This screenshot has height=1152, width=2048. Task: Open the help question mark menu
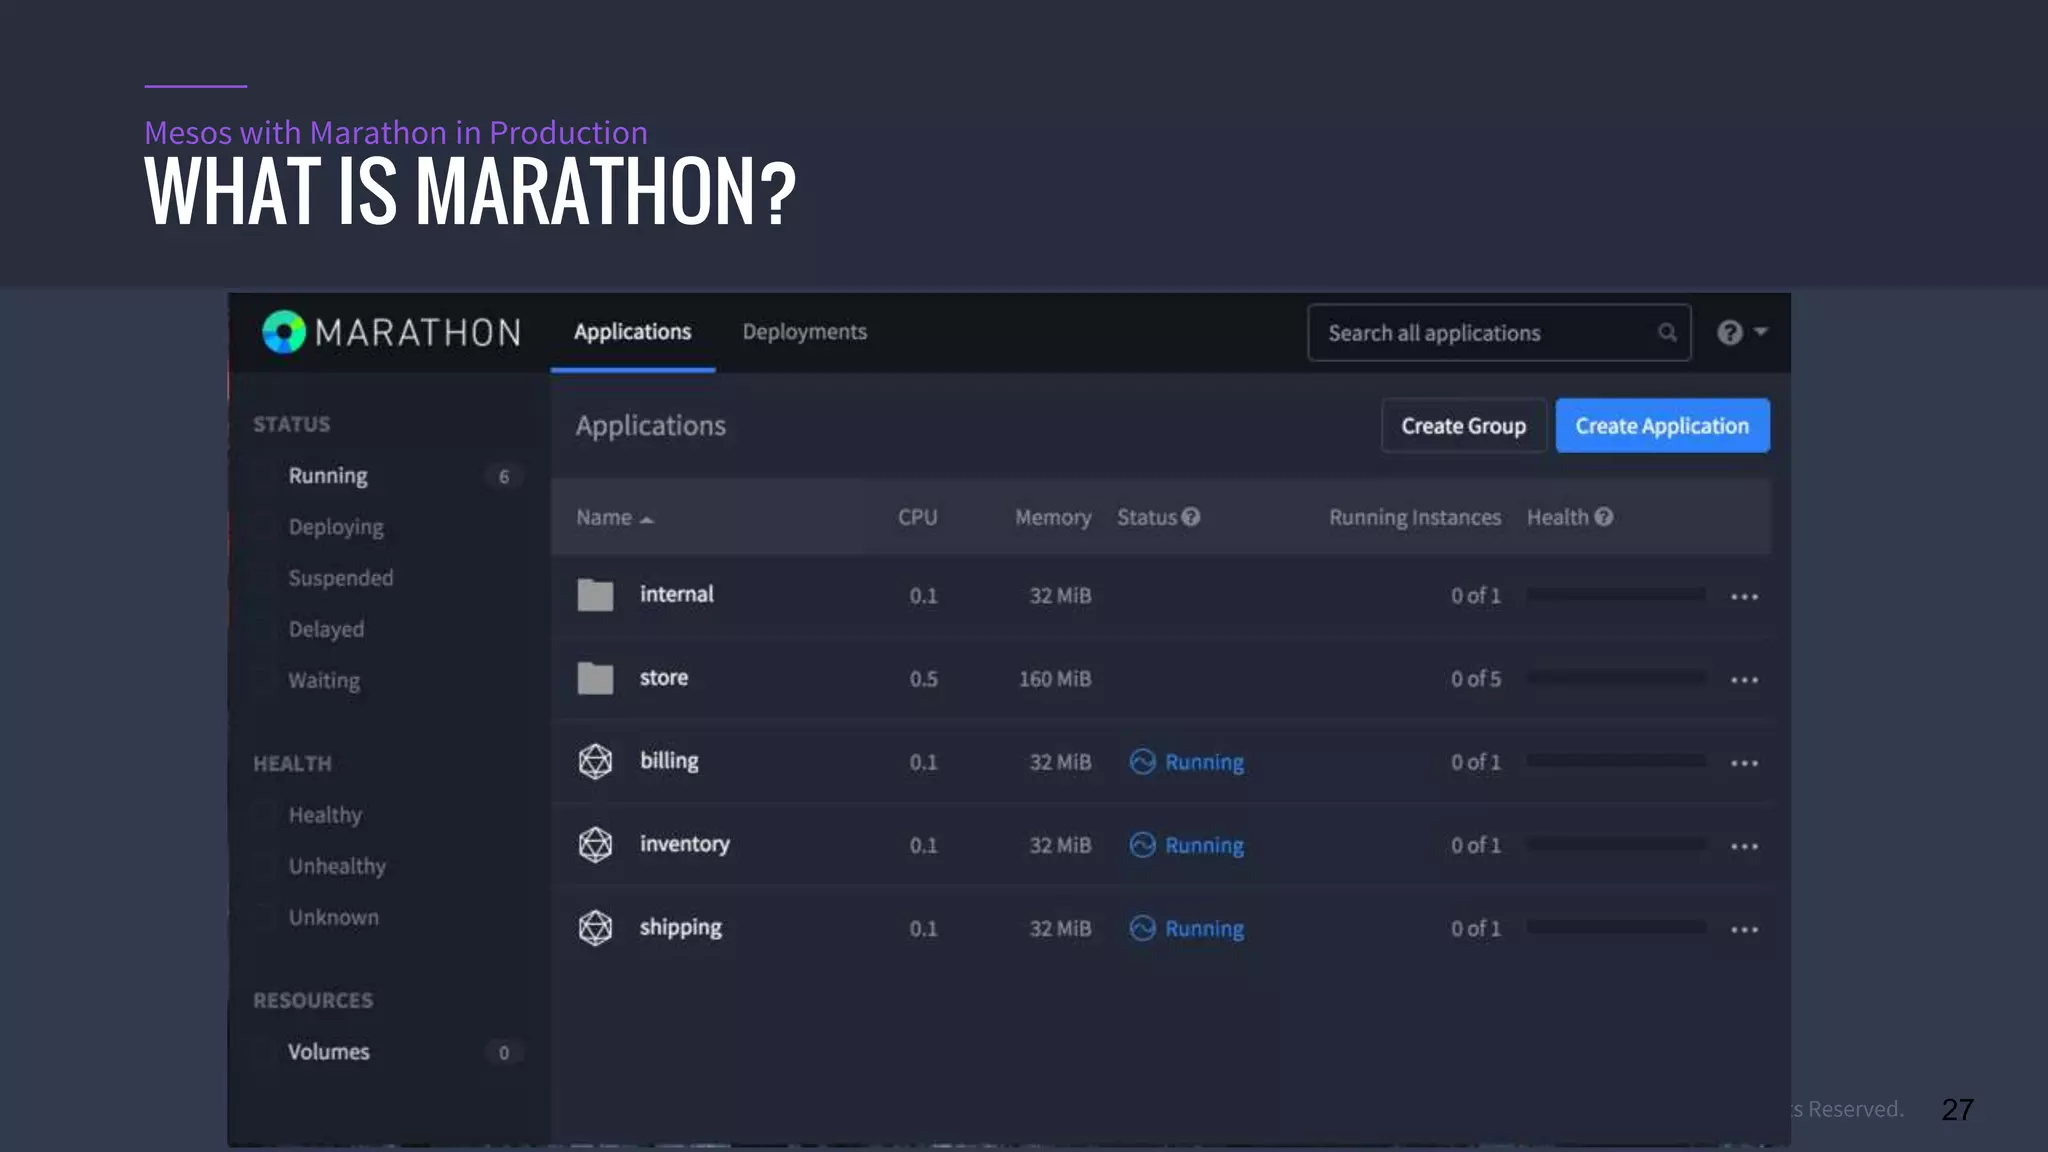(x=1741, y=332)
